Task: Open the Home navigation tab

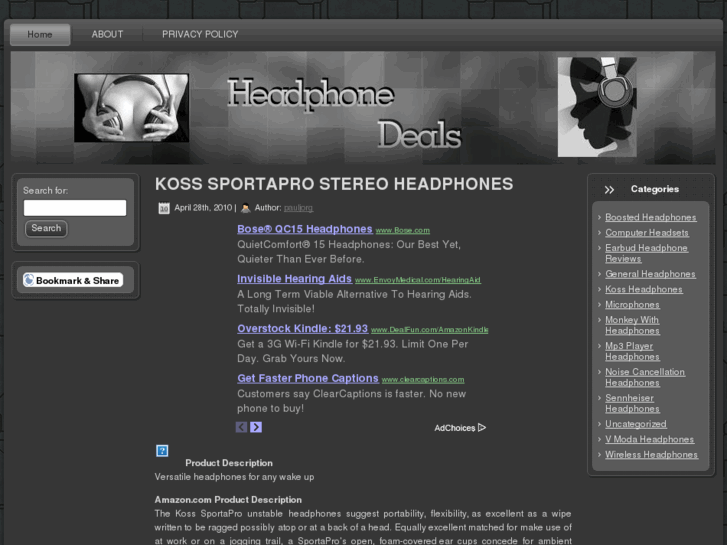Action: coord(40,34)
